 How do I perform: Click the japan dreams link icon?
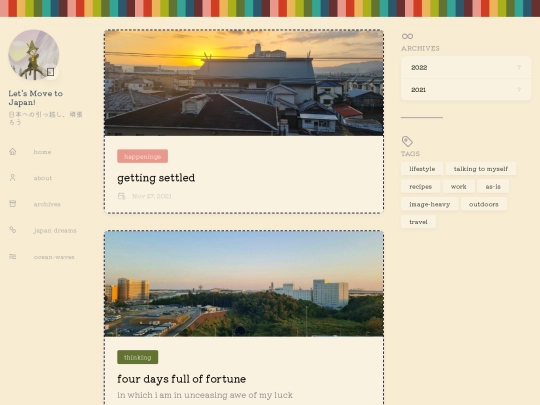[x=13, y=230]
